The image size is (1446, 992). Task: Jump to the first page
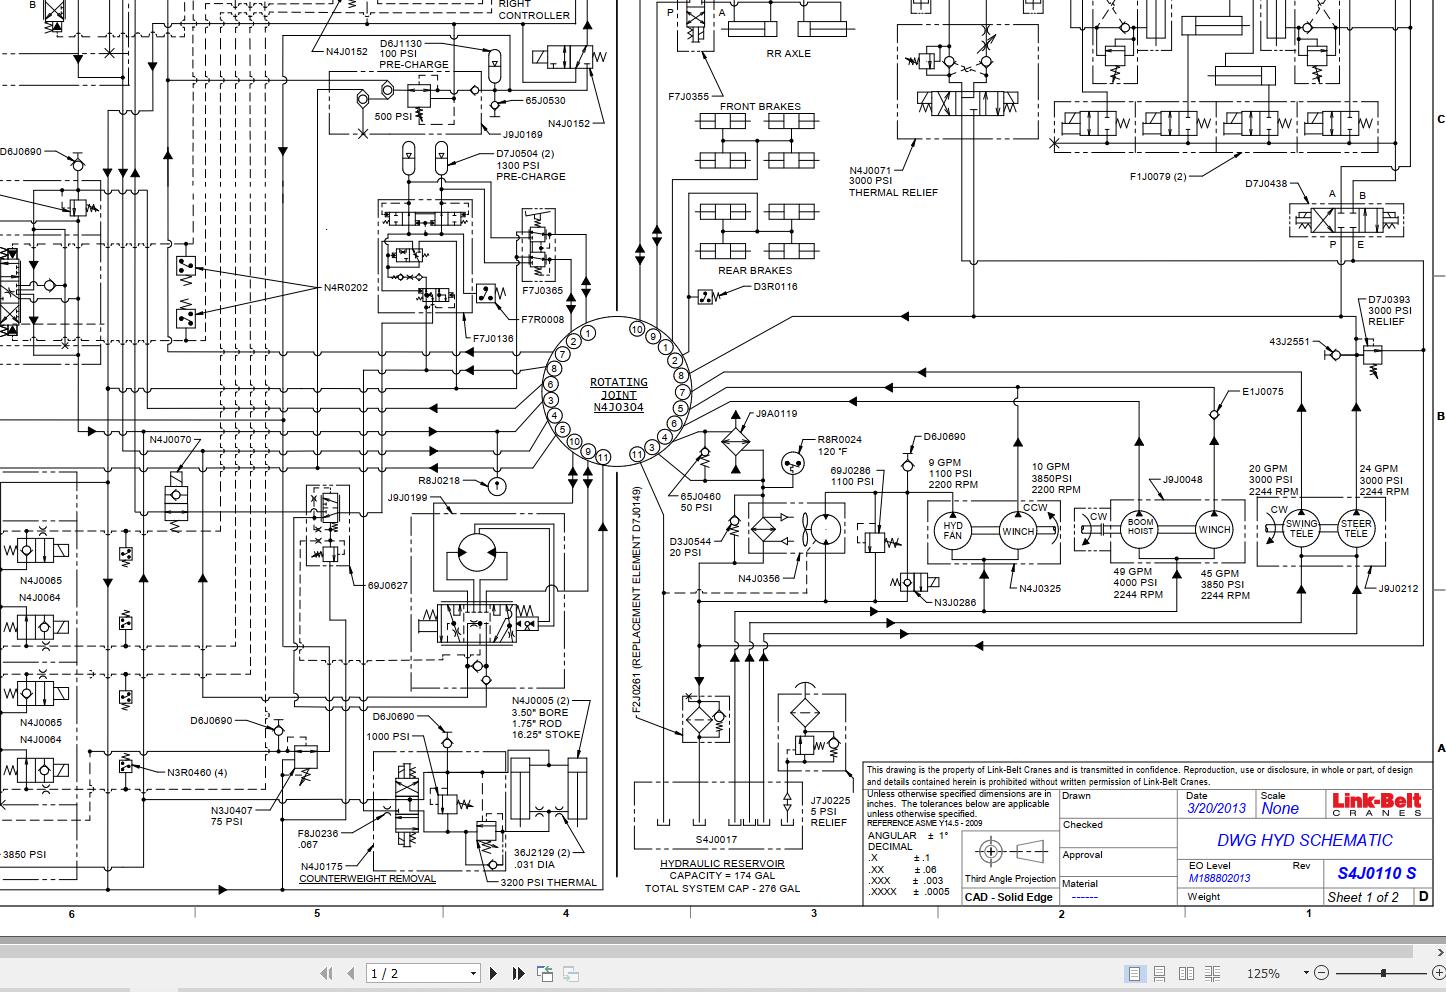326,973
